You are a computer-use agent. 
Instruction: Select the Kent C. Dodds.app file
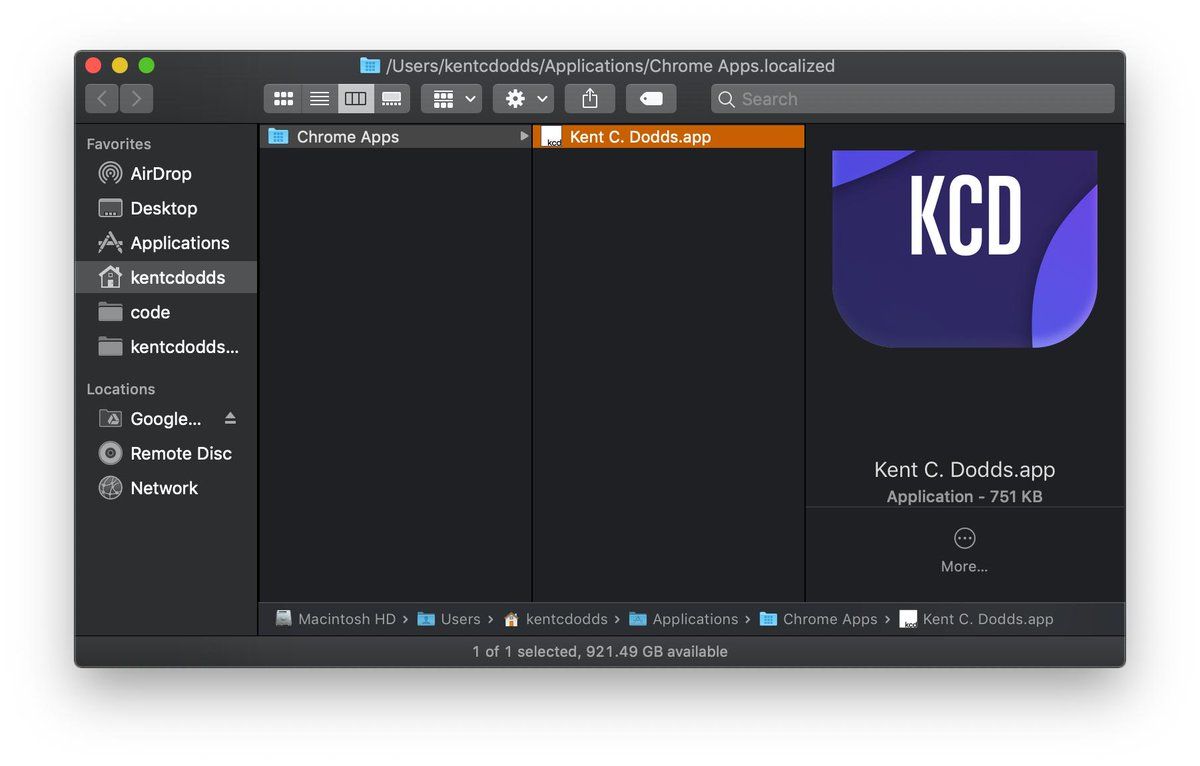pos(640,137)
